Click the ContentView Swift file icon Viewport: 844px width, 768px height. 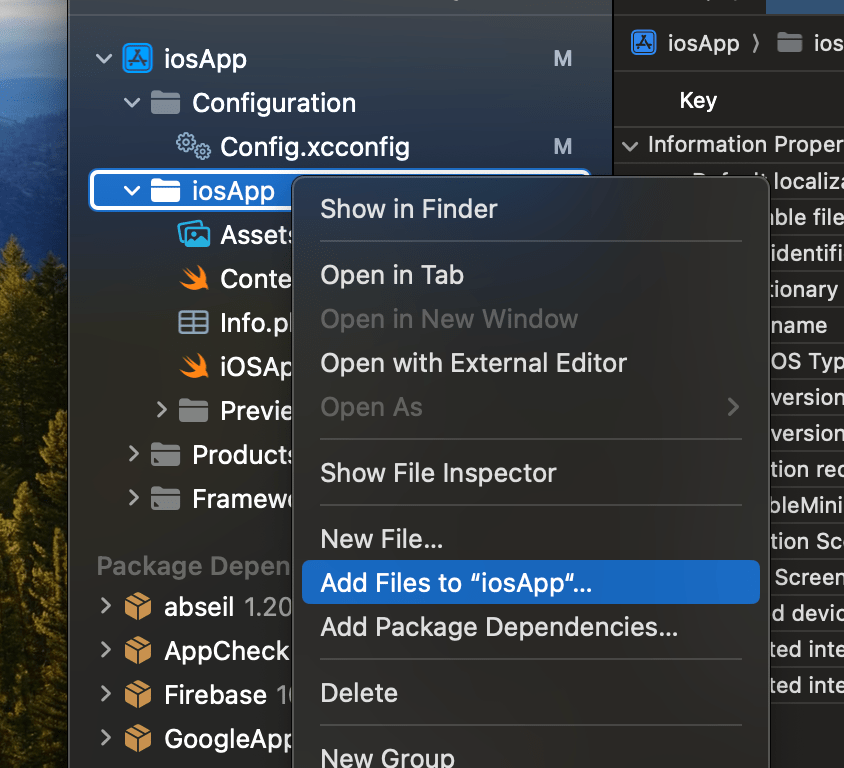coord(193,279)
